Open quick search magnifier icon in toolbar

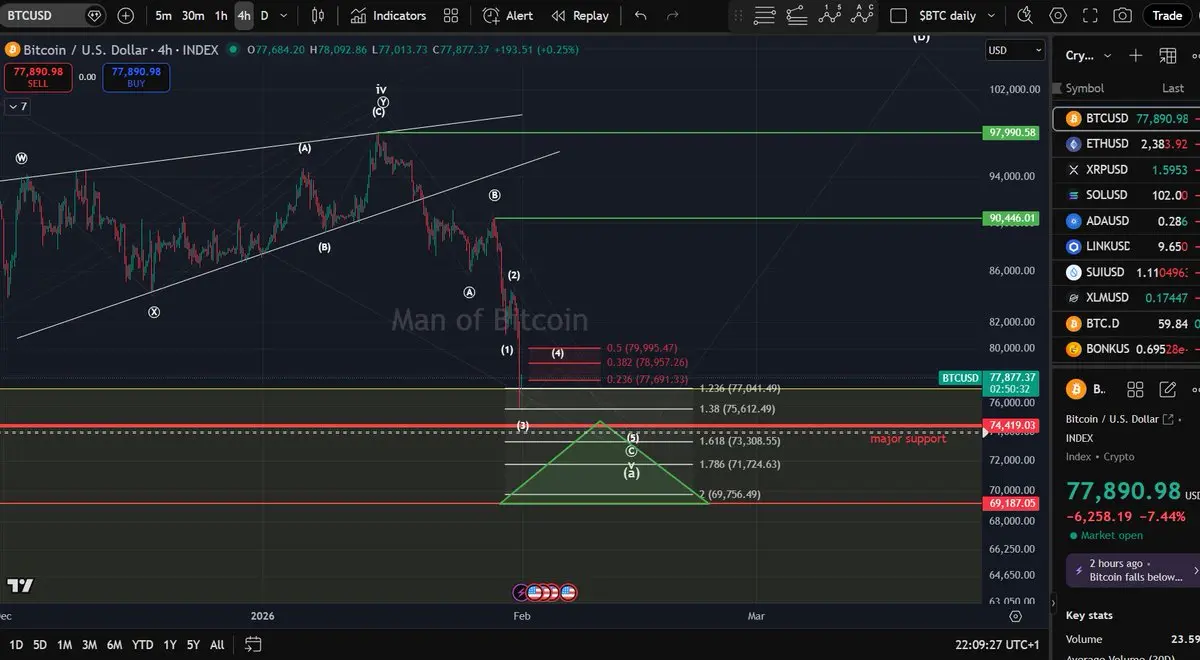pyautogui.click(x=1025, y=15)
